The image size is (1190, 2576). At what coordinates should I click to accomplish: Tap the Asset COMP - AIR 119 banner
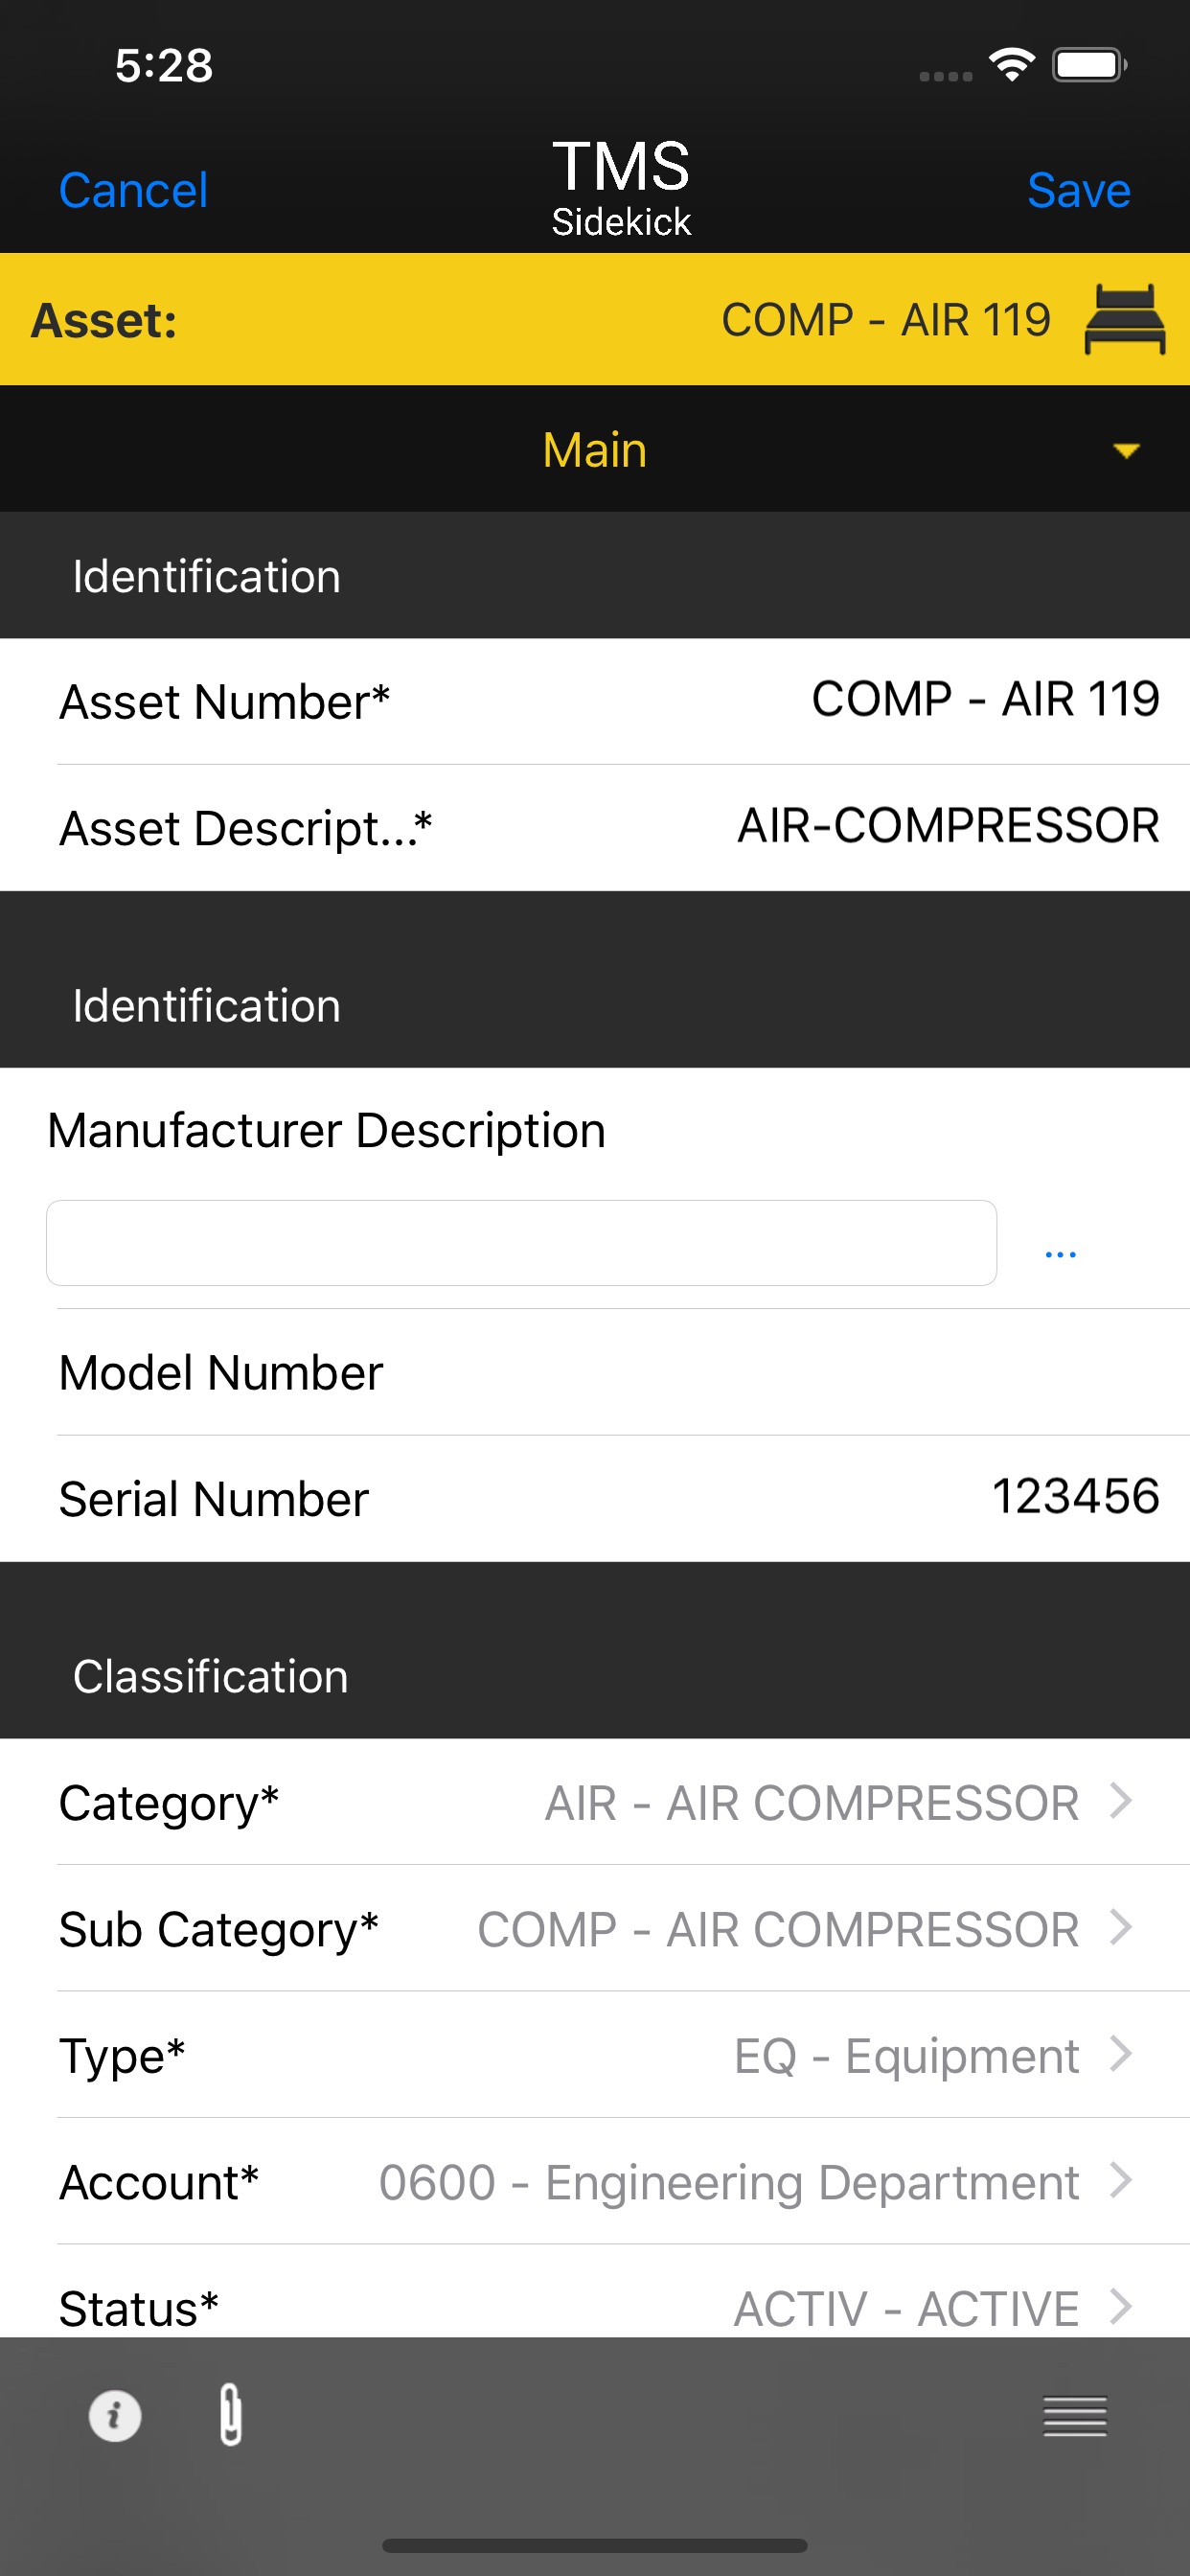[595, 319]
